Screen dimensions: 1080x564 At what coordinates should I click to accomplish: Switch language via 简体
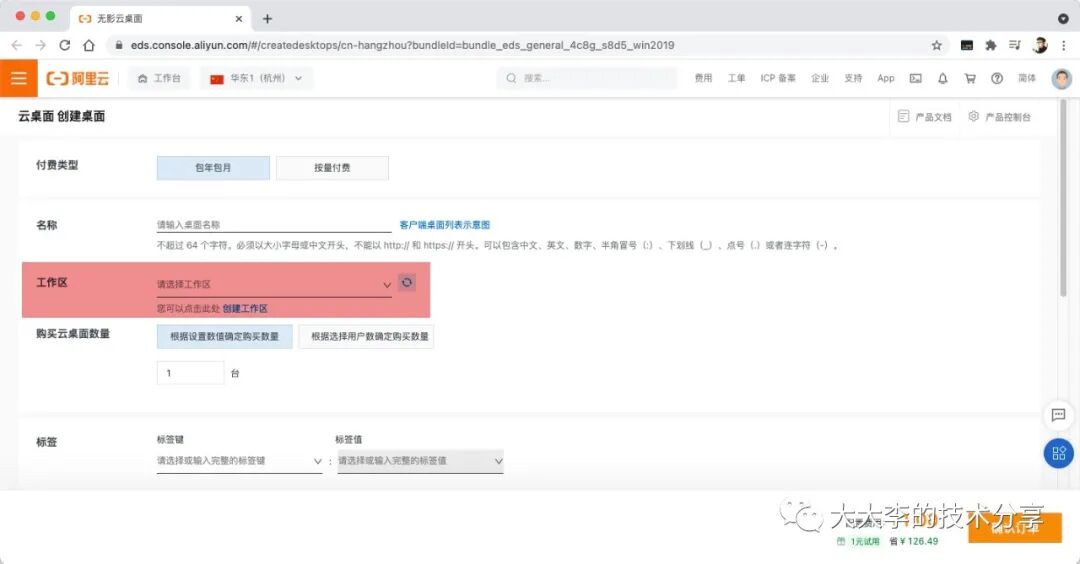1027,79
